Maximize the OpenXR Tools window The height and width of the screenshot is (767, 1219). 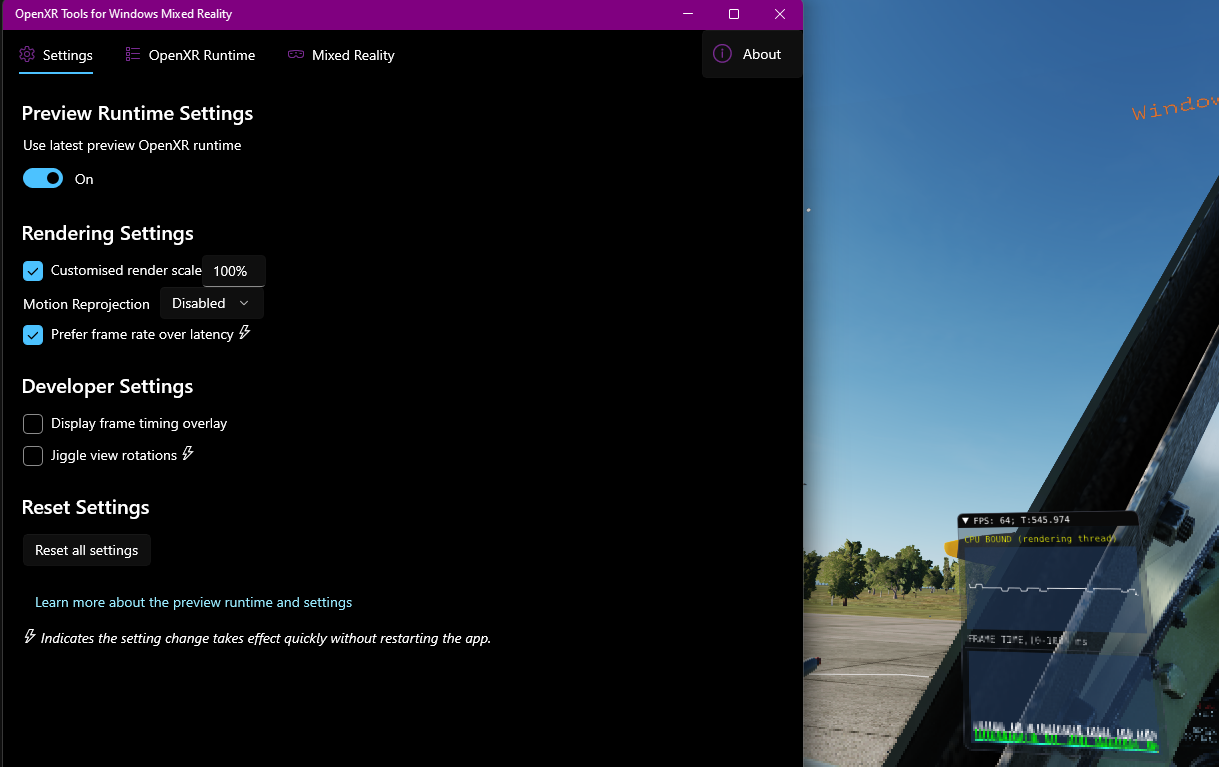coord(734,14)
